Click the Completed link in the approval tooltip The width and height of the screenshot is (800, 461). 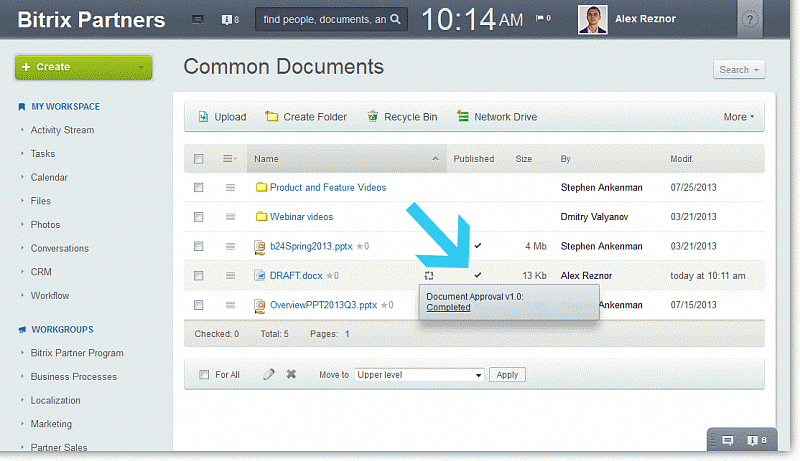click(x=448, y=308)
